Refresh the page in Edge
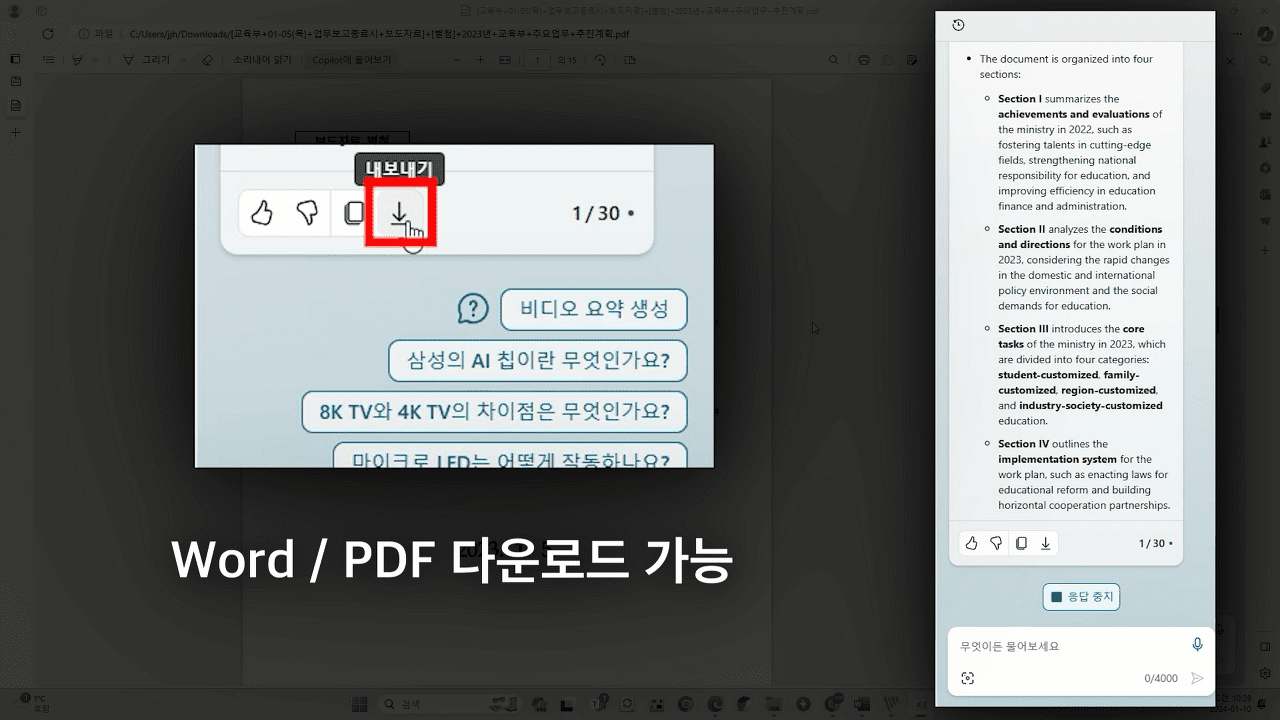This screenshot has height=720, width=1280. [48, 33]
